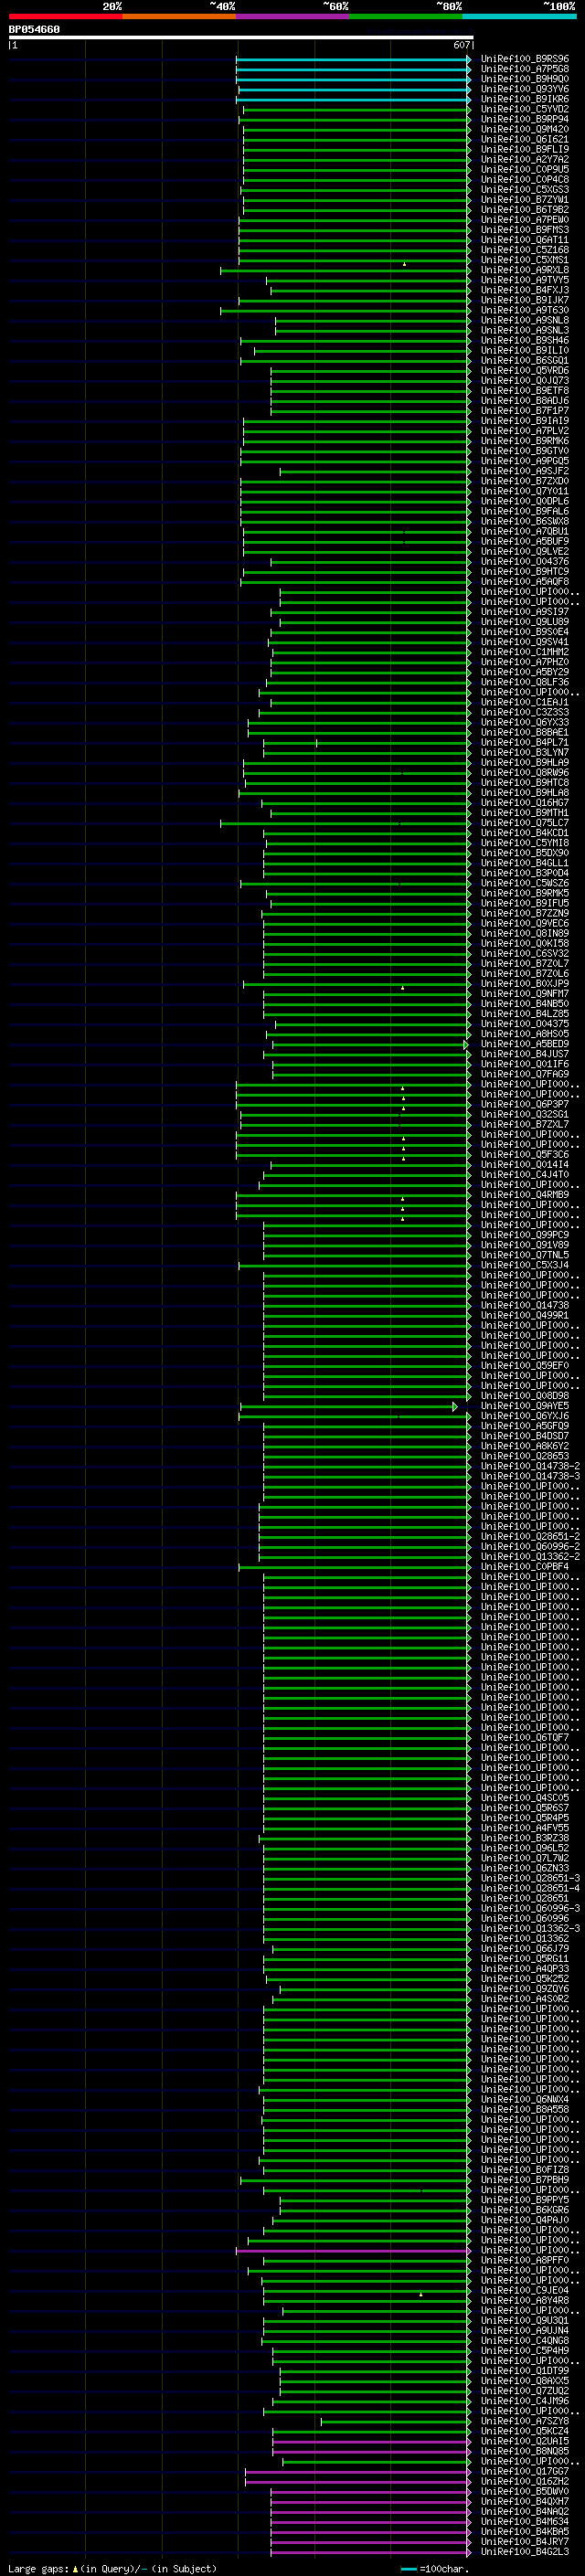Click the cyan alignment bar for B9H9Q0
The image size is (585, 2576).
click(x=353, y=80)
